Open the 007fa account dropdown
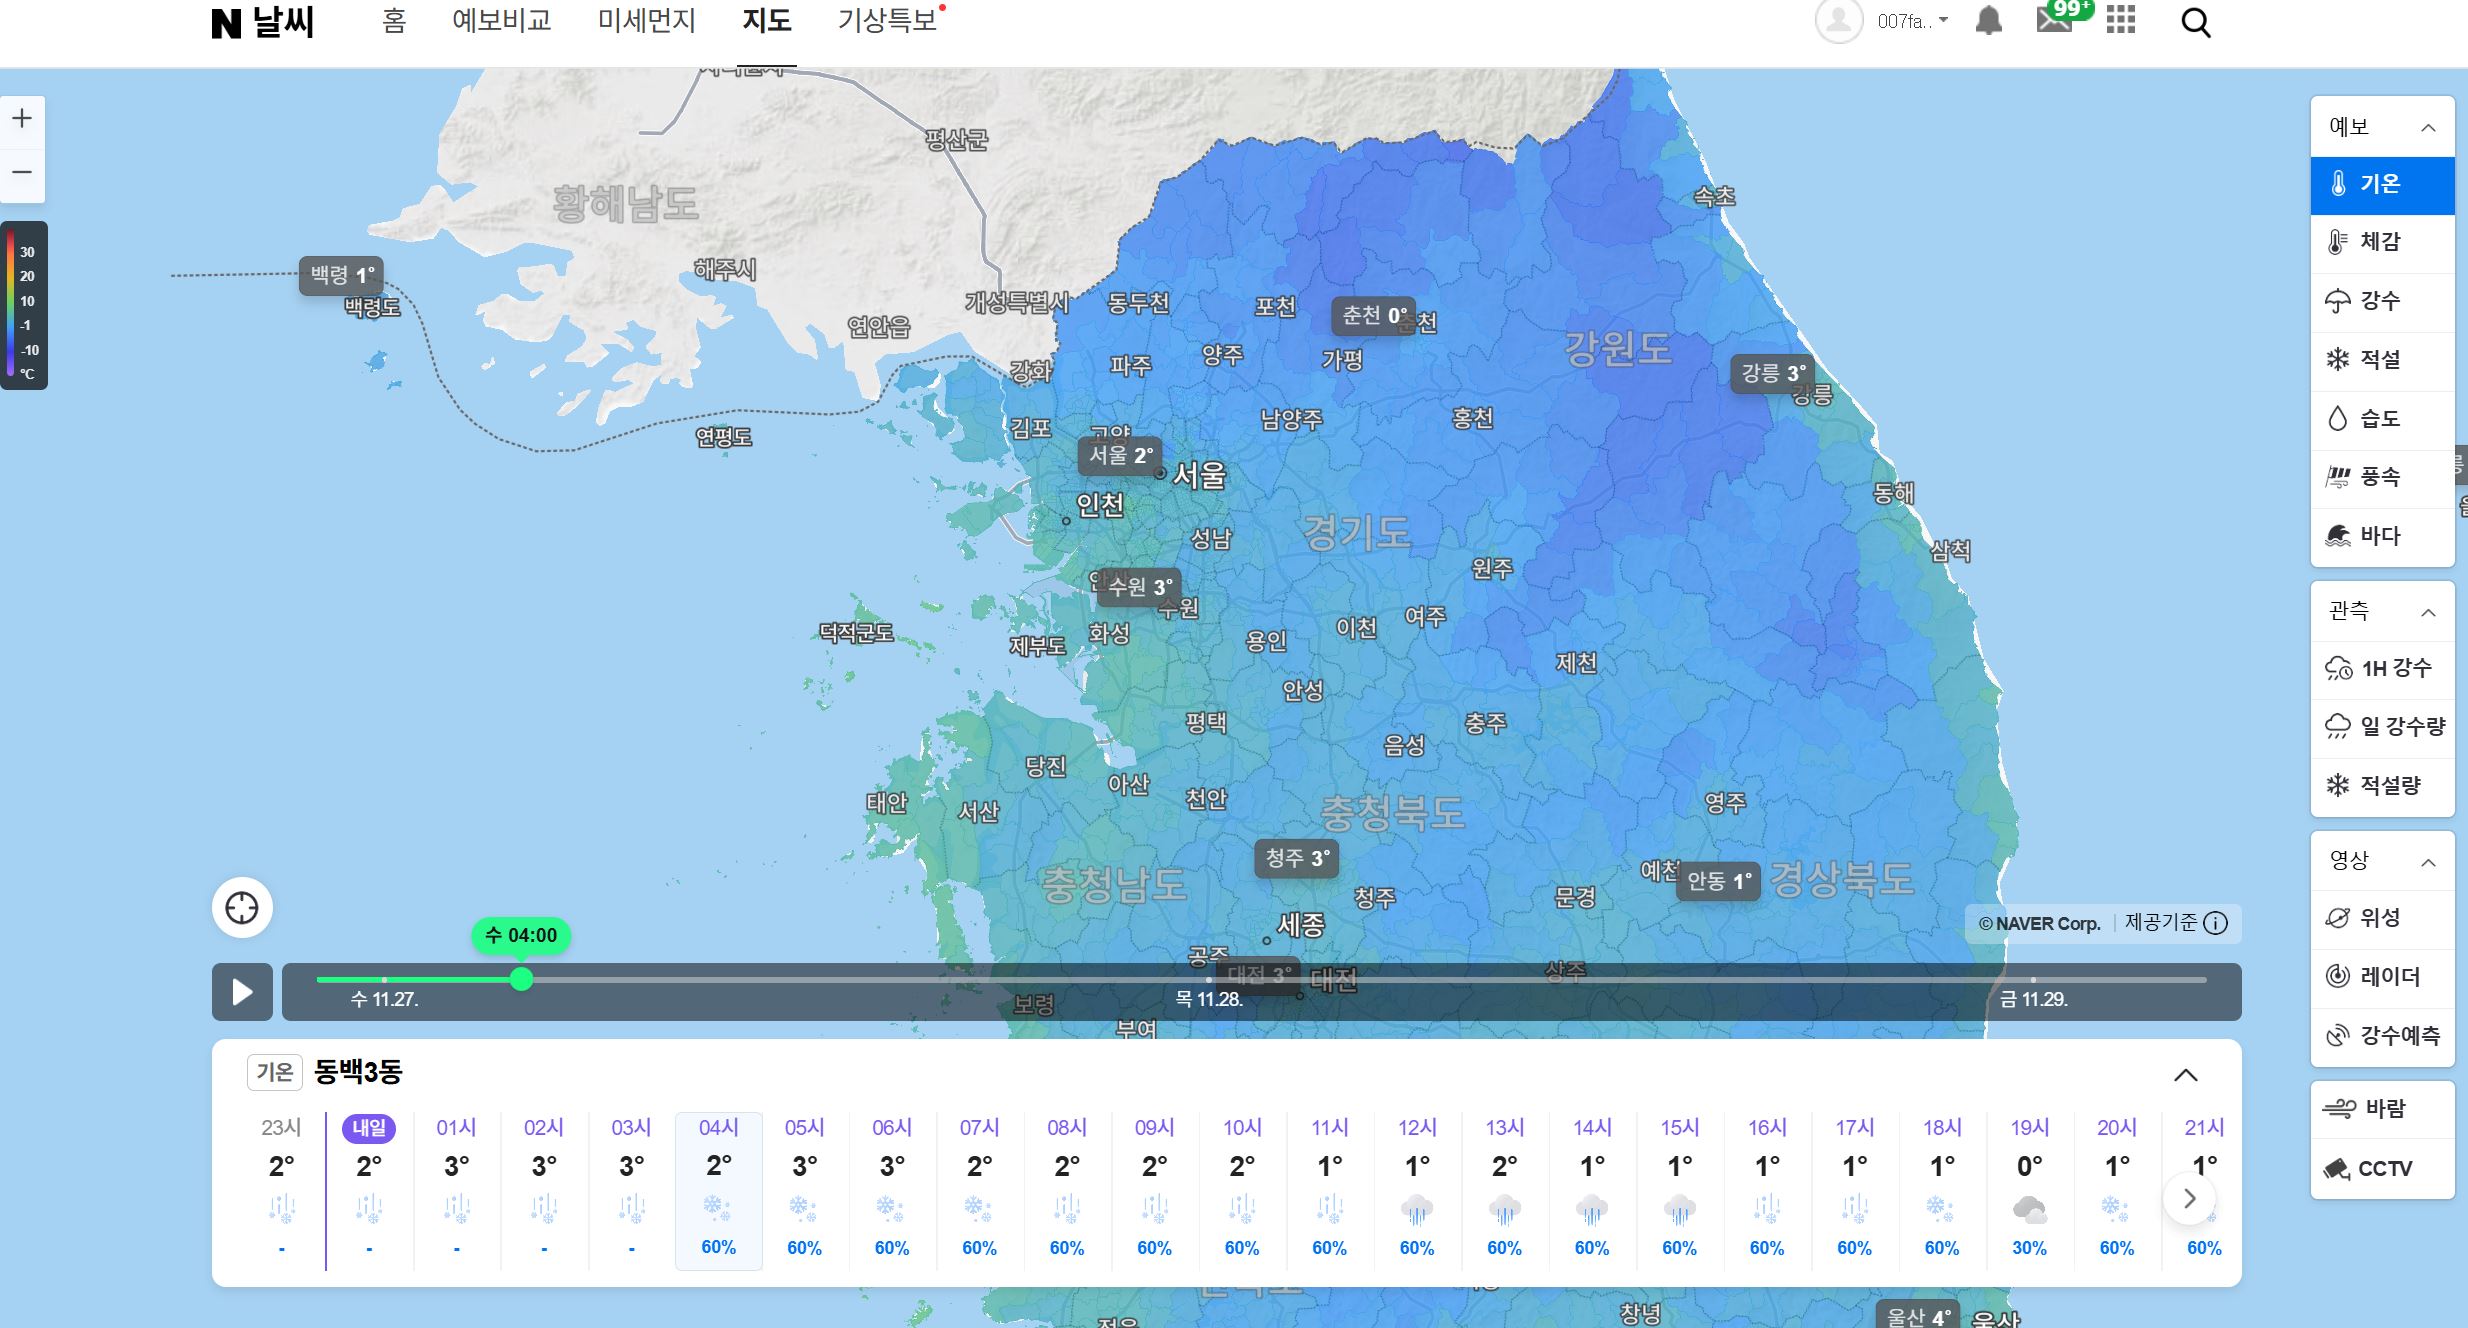The width and height of the screenshot is (2468, 1328). [x=1912, y=21]
